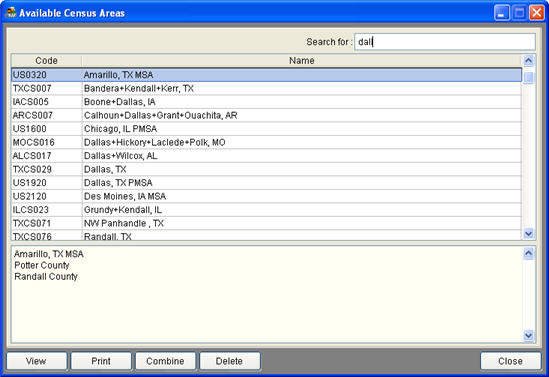Open the View button

coord(36,361)
